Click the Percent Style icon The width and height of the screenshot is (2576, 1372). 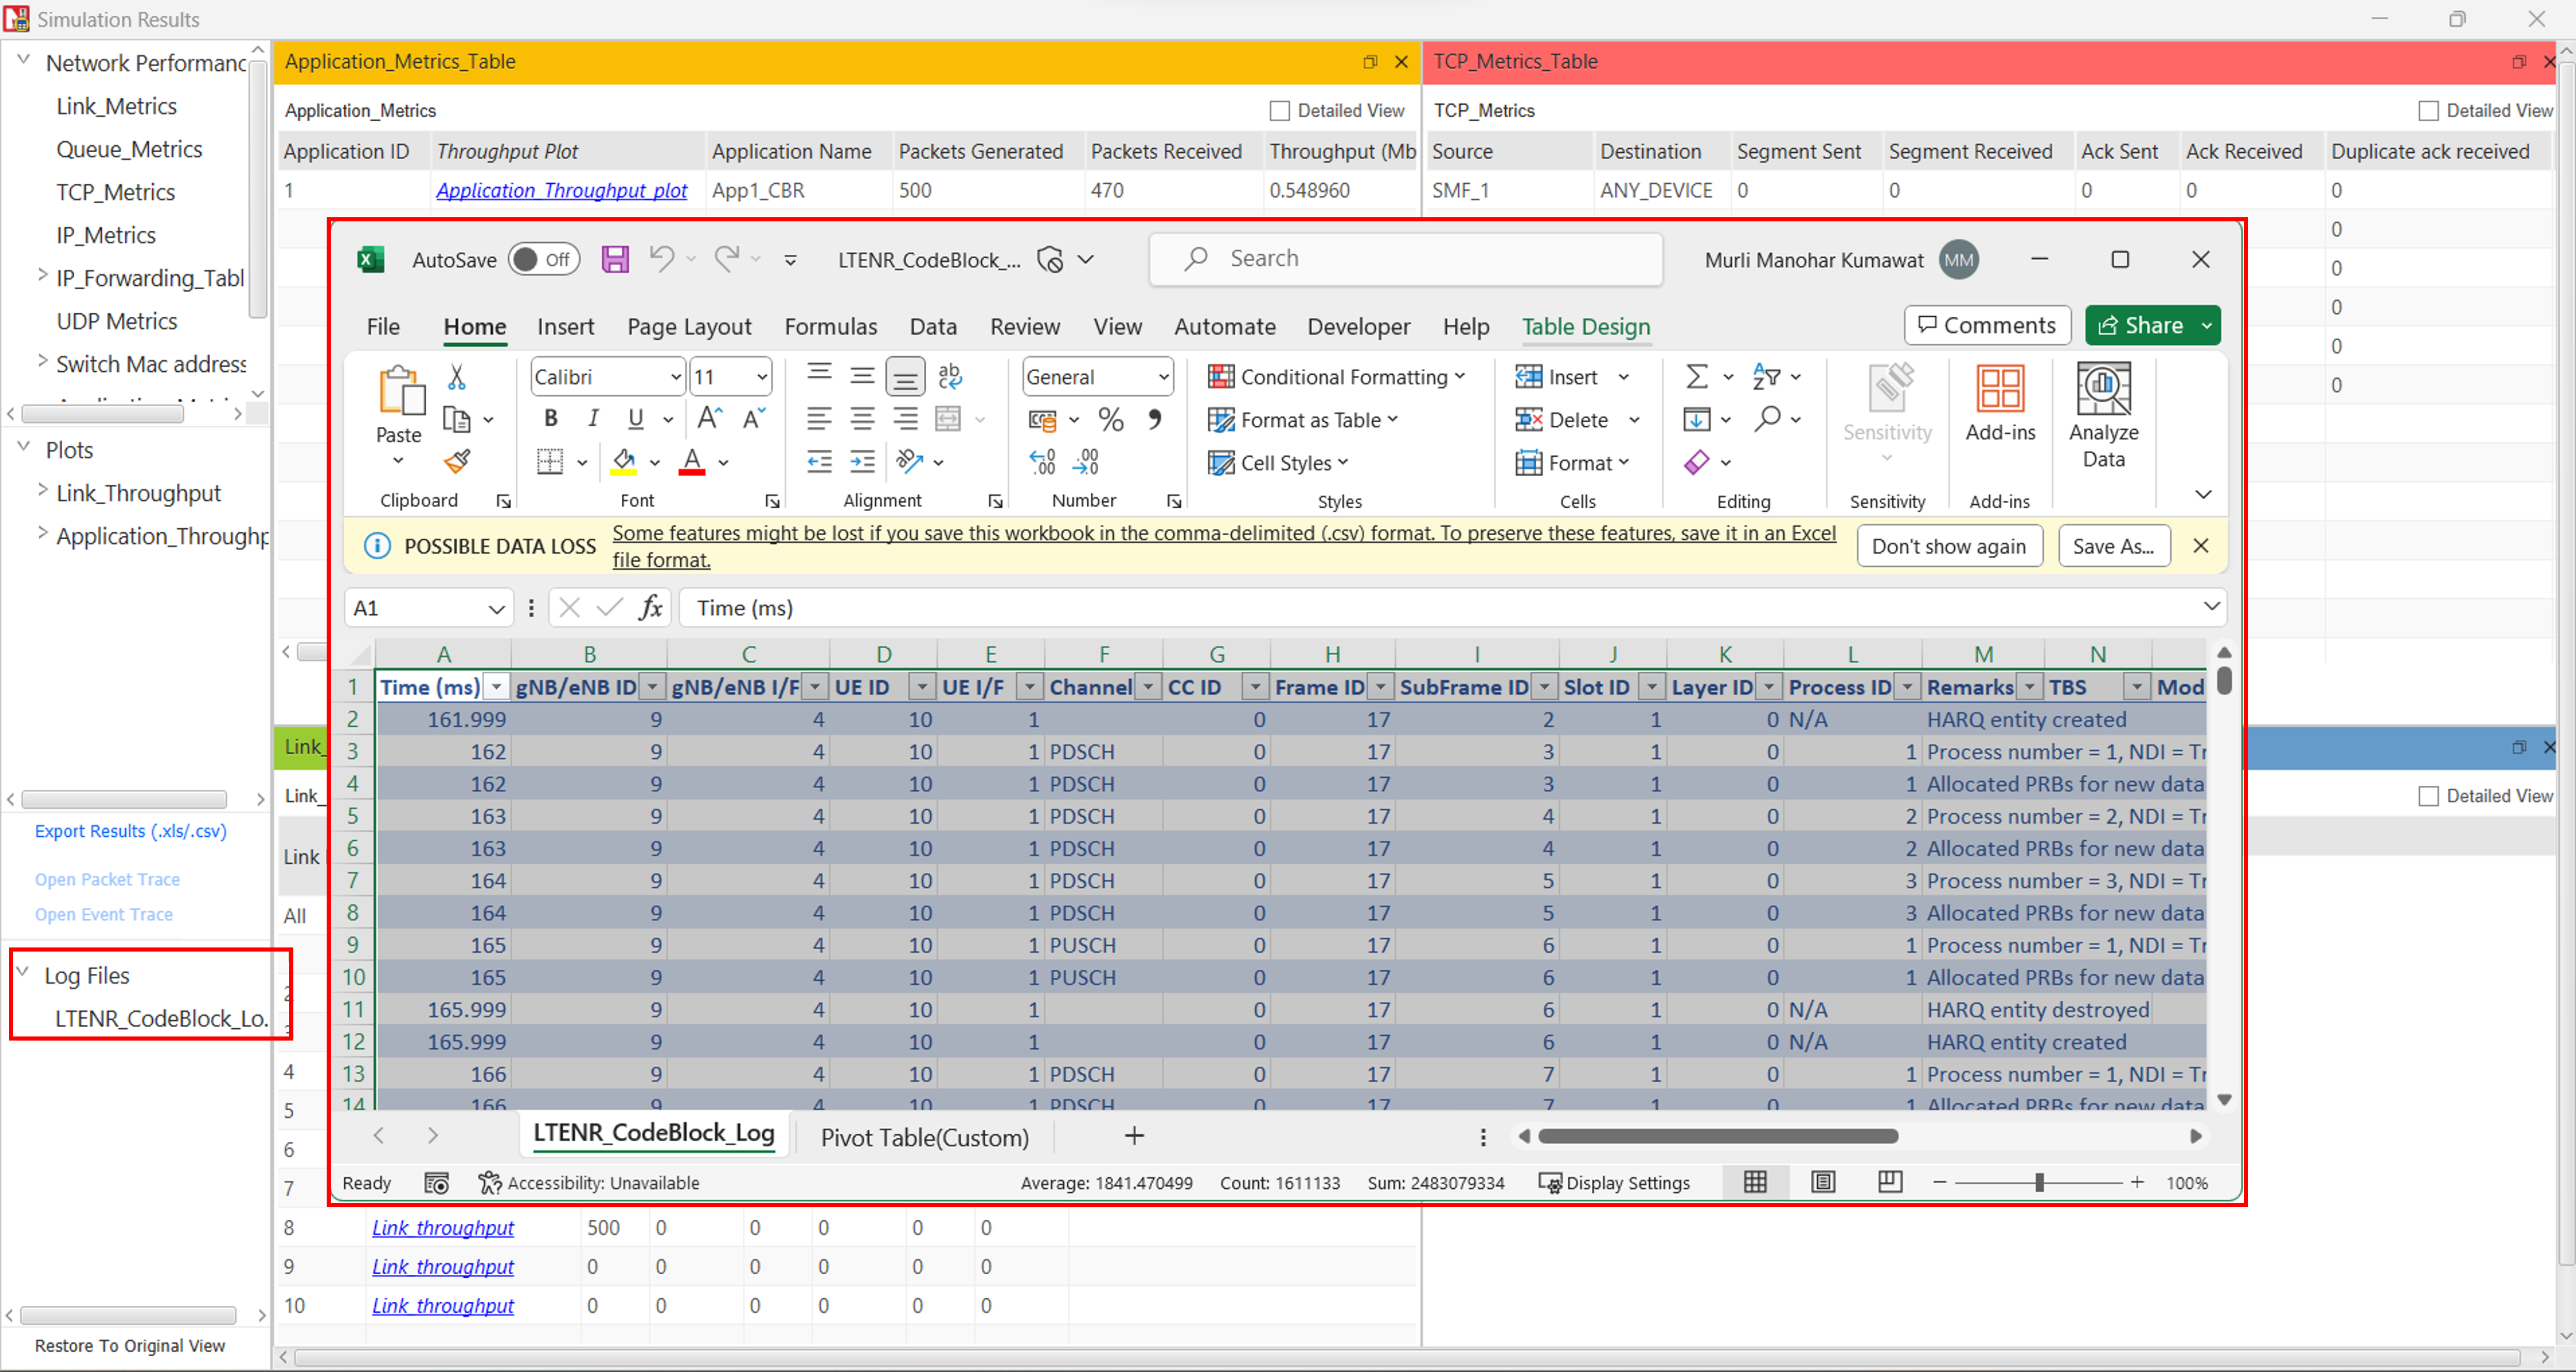(1110, 419)
